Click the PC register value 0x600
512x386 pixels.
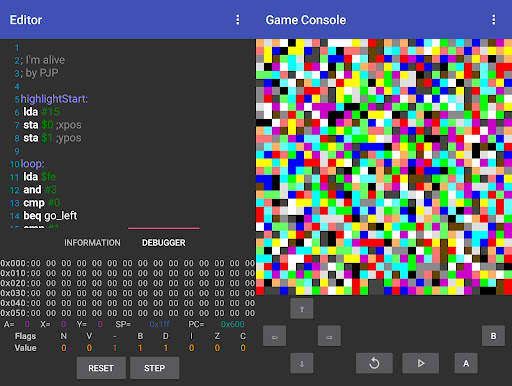click(x=233, y=324)
